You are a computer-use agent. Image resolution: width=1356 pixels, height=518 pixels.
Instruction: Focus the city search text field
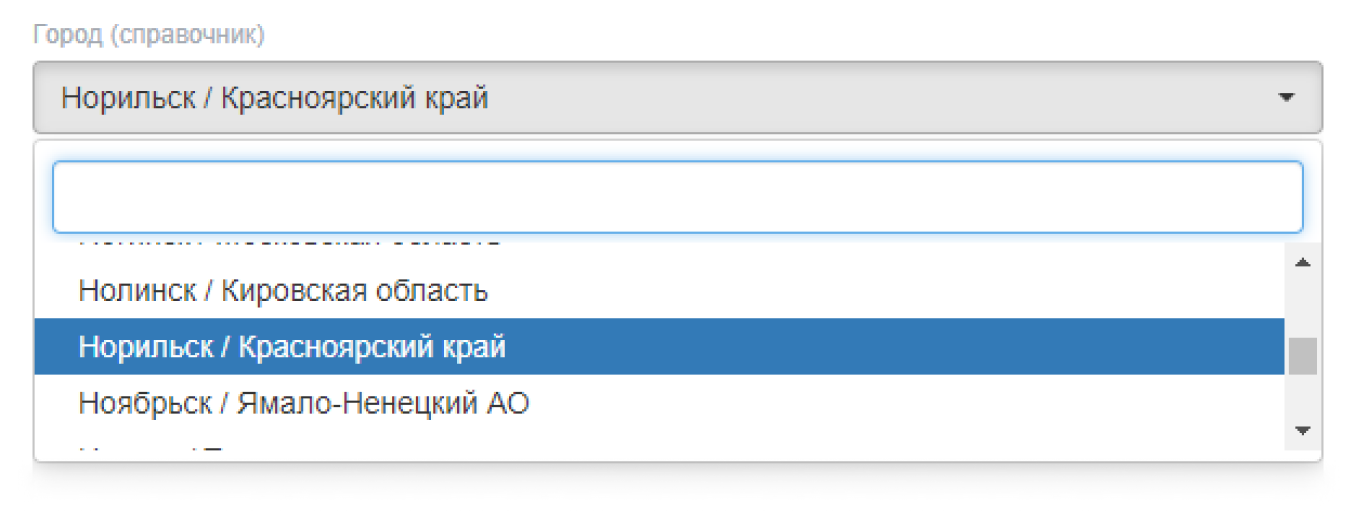click(x=677, y=197)
